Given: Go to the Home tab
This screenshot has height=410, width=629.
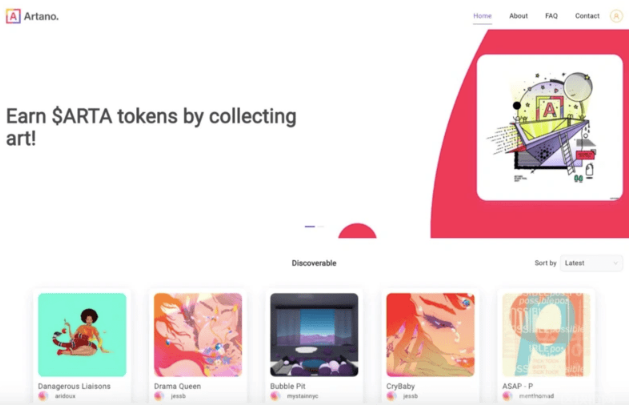Looking at the screenshot, I should point(482,16).
